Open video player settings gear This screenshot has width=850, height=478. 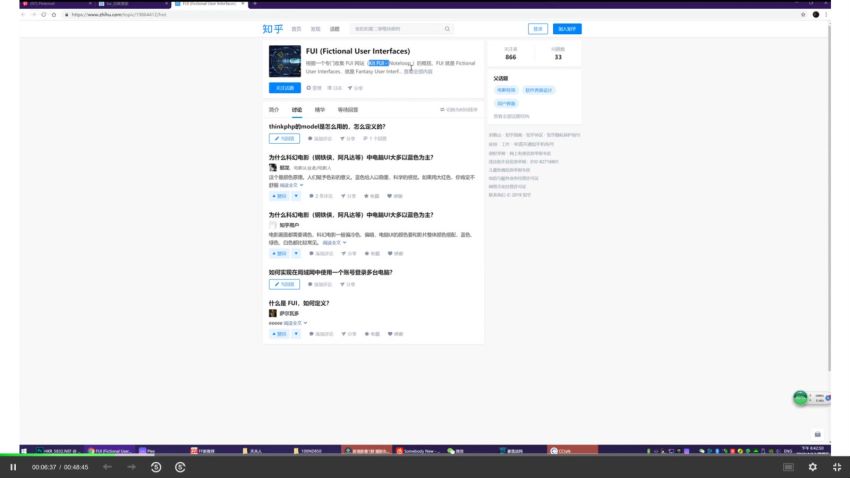click(813, 467)
